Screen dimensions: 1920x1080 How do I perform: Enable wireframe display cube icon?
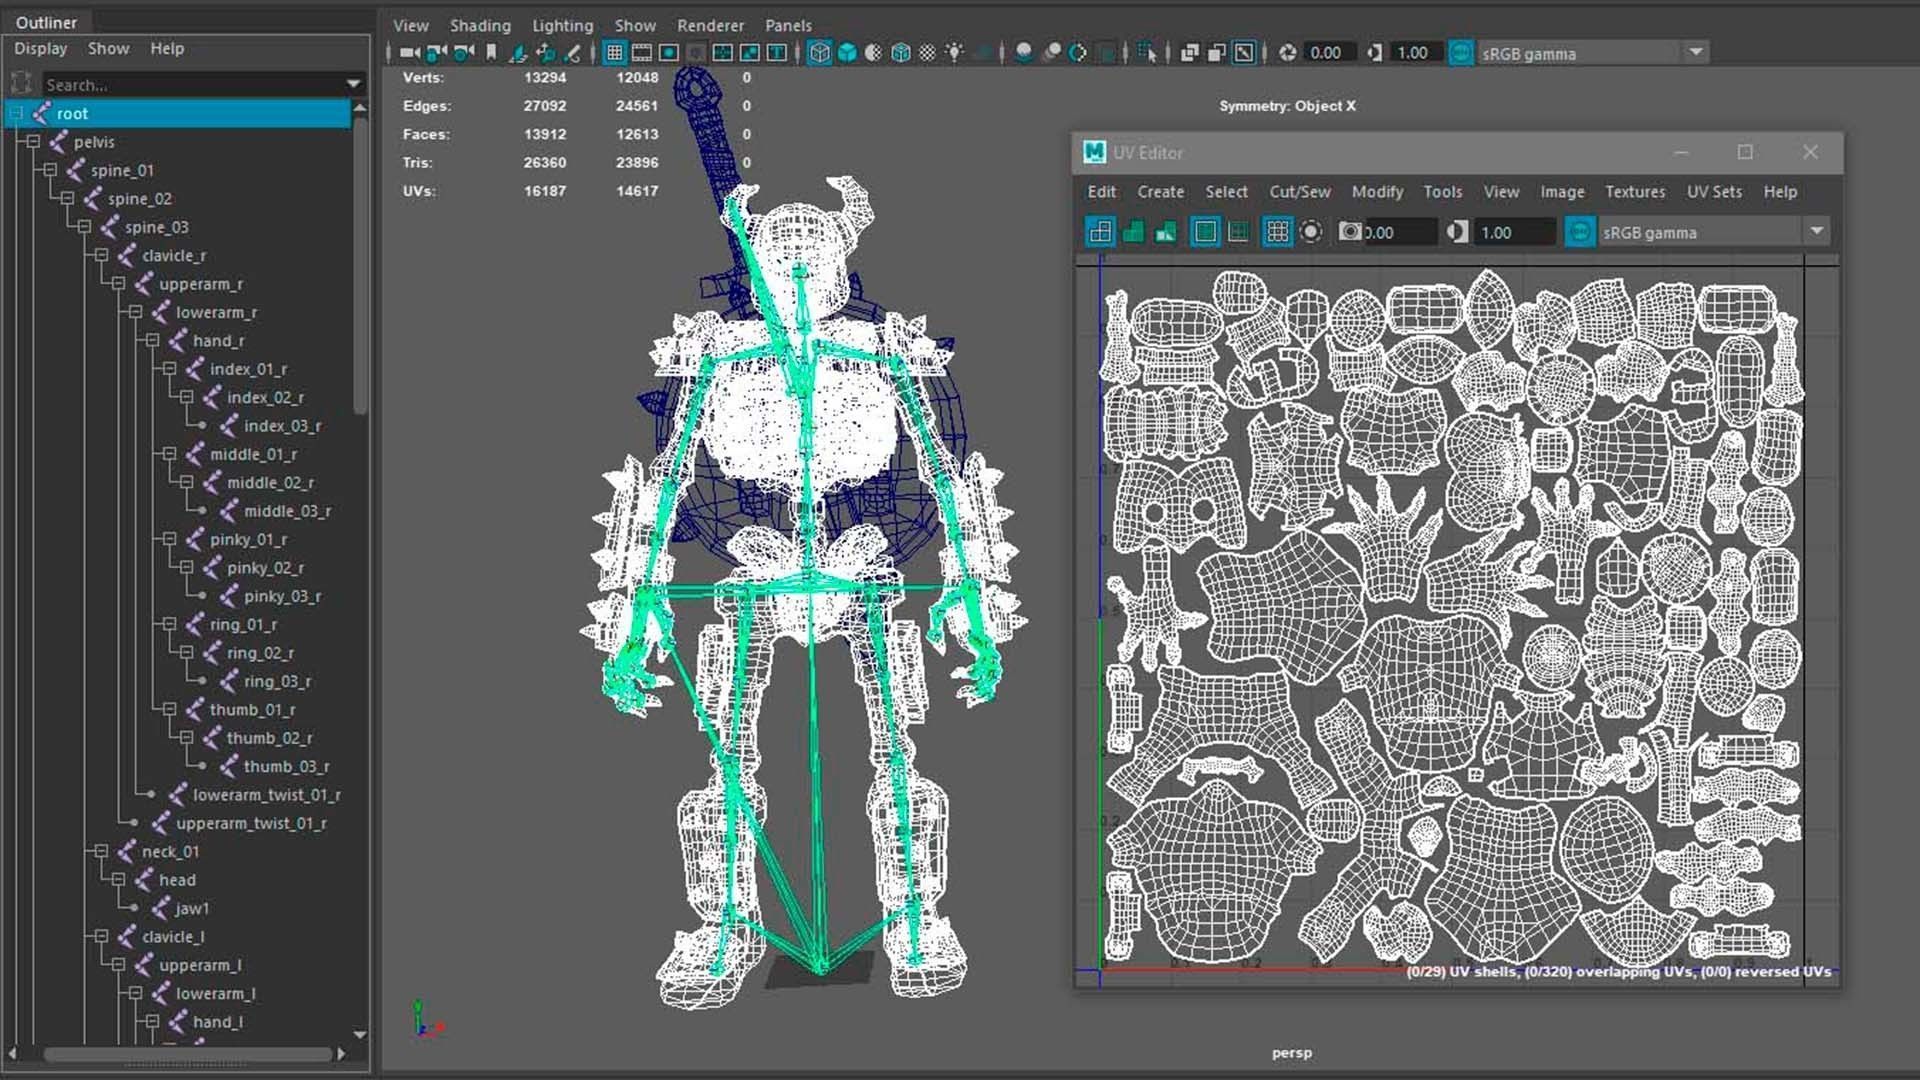(819, 53)
